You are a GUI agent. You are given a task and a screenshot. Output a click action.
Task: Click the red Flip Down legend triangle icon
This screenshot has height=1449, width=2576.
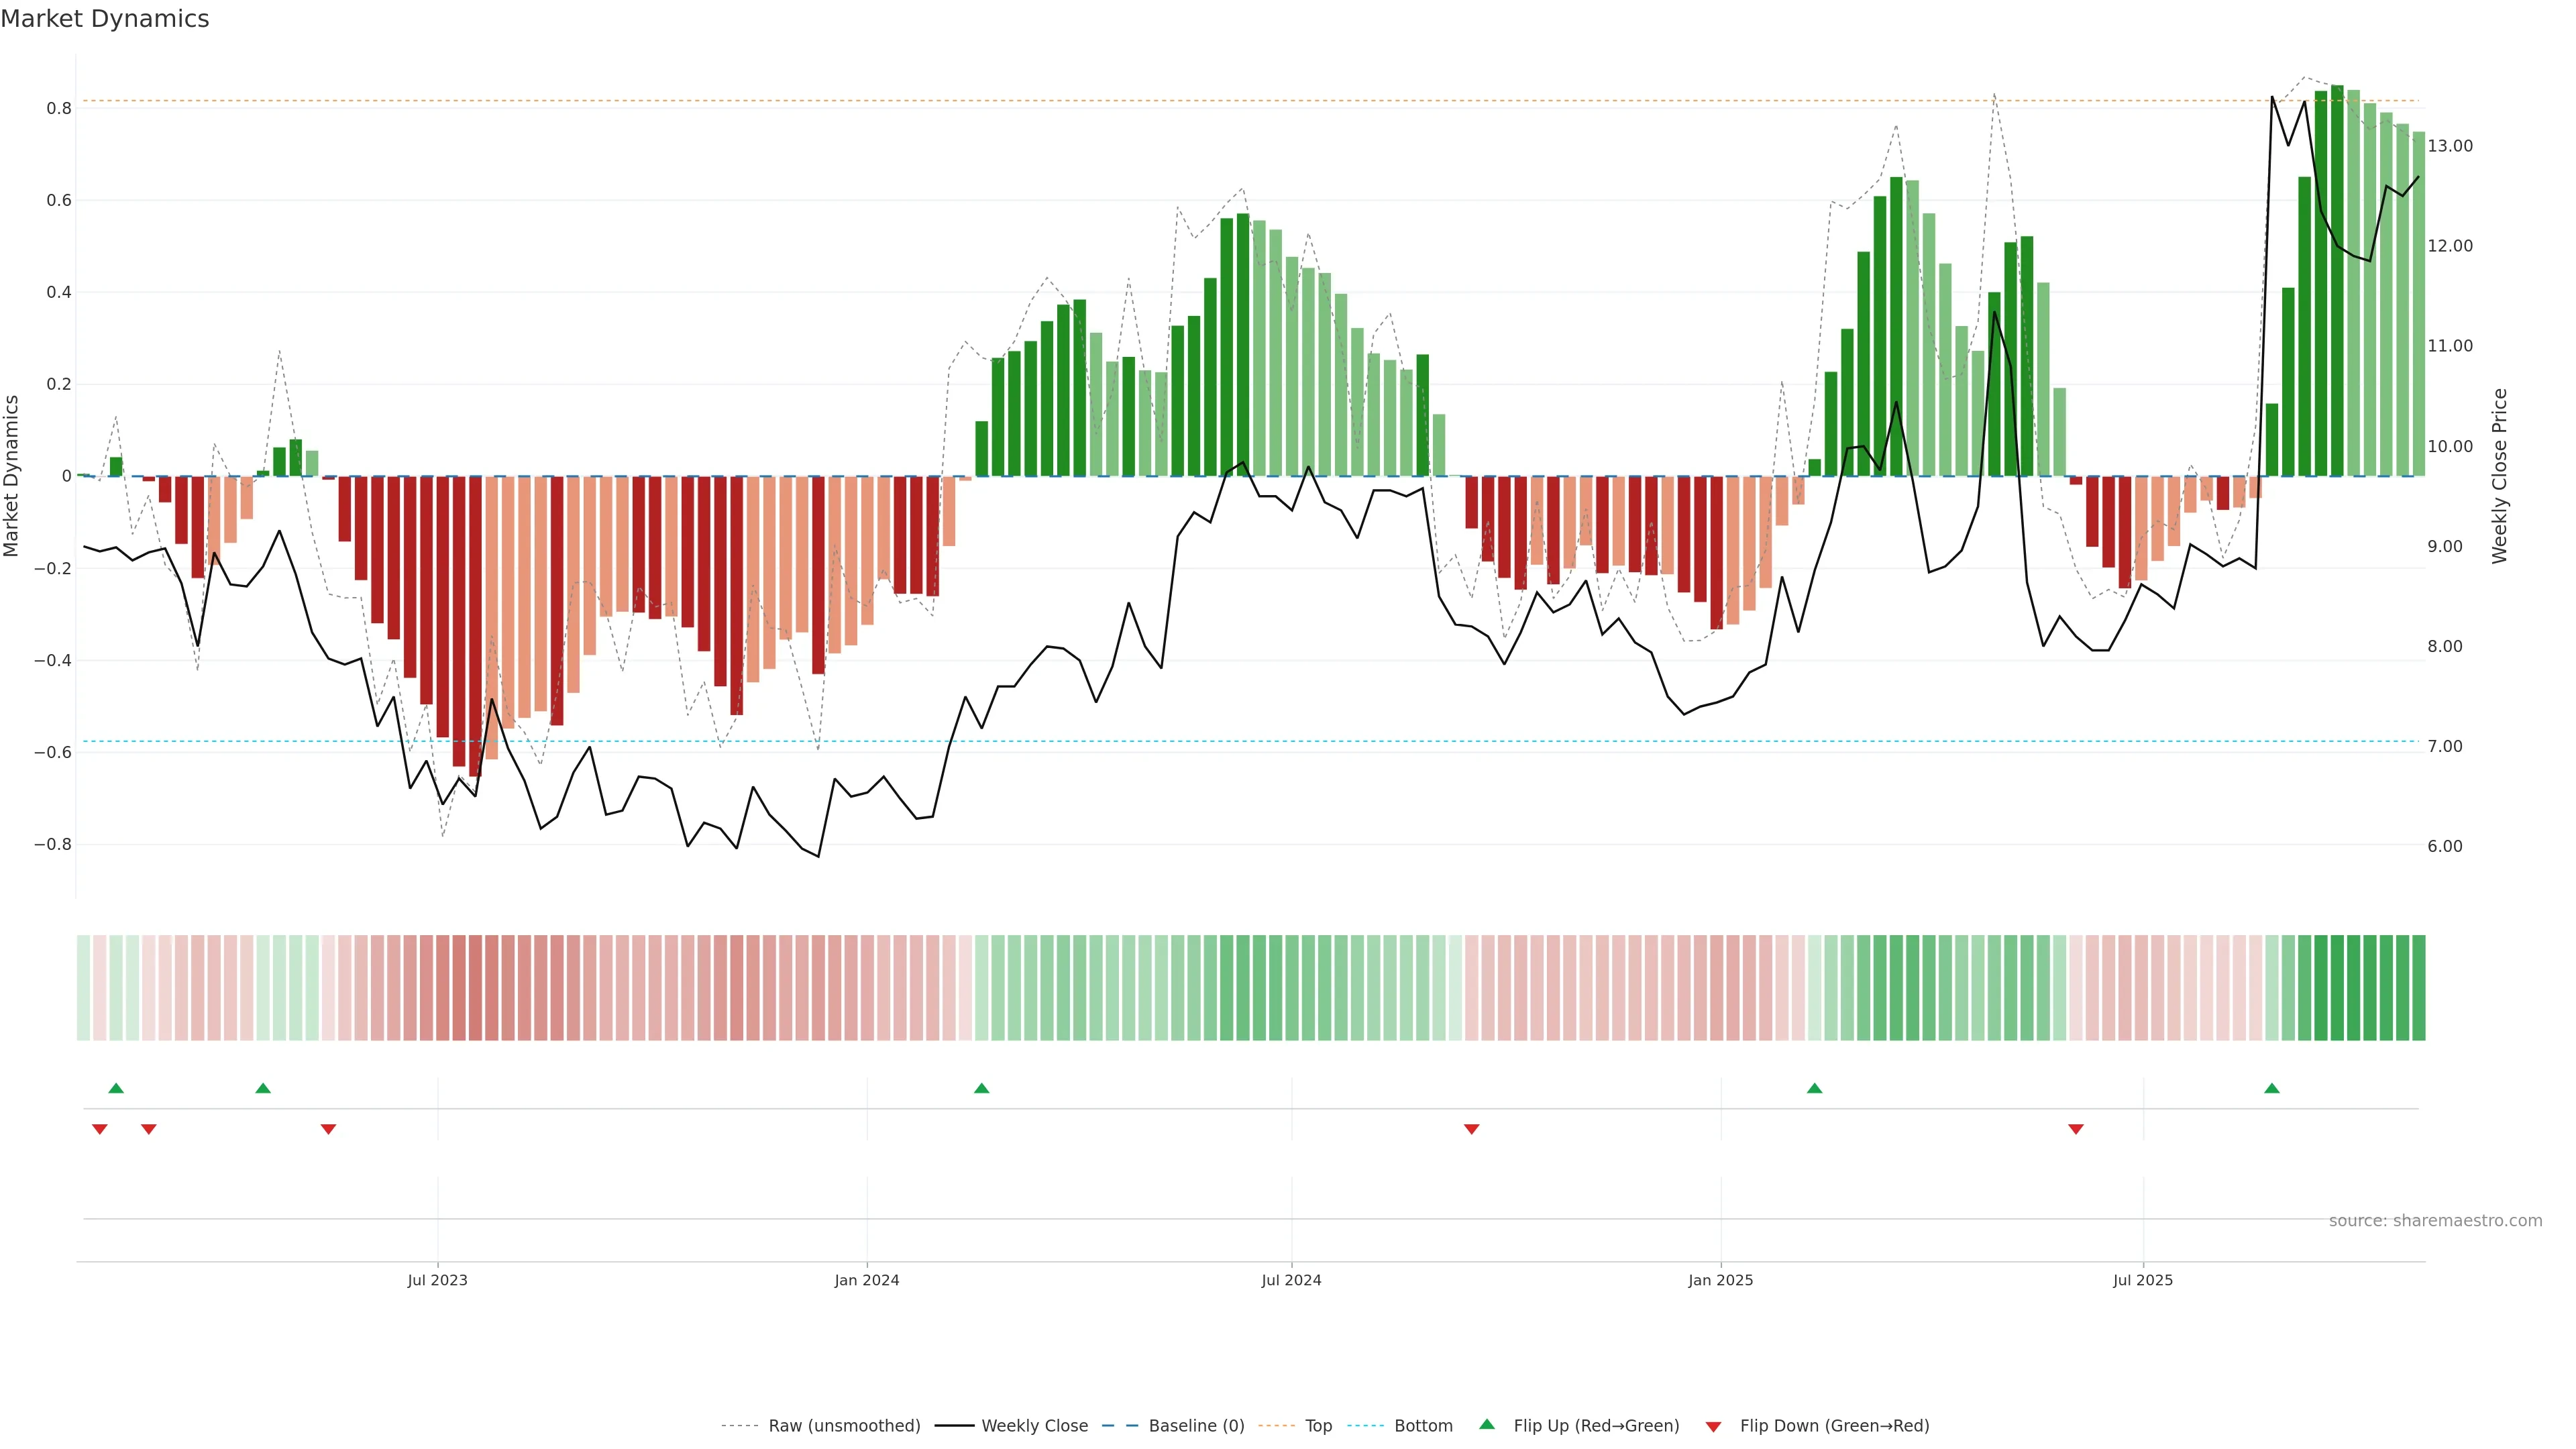(x=1713, y=1426)
